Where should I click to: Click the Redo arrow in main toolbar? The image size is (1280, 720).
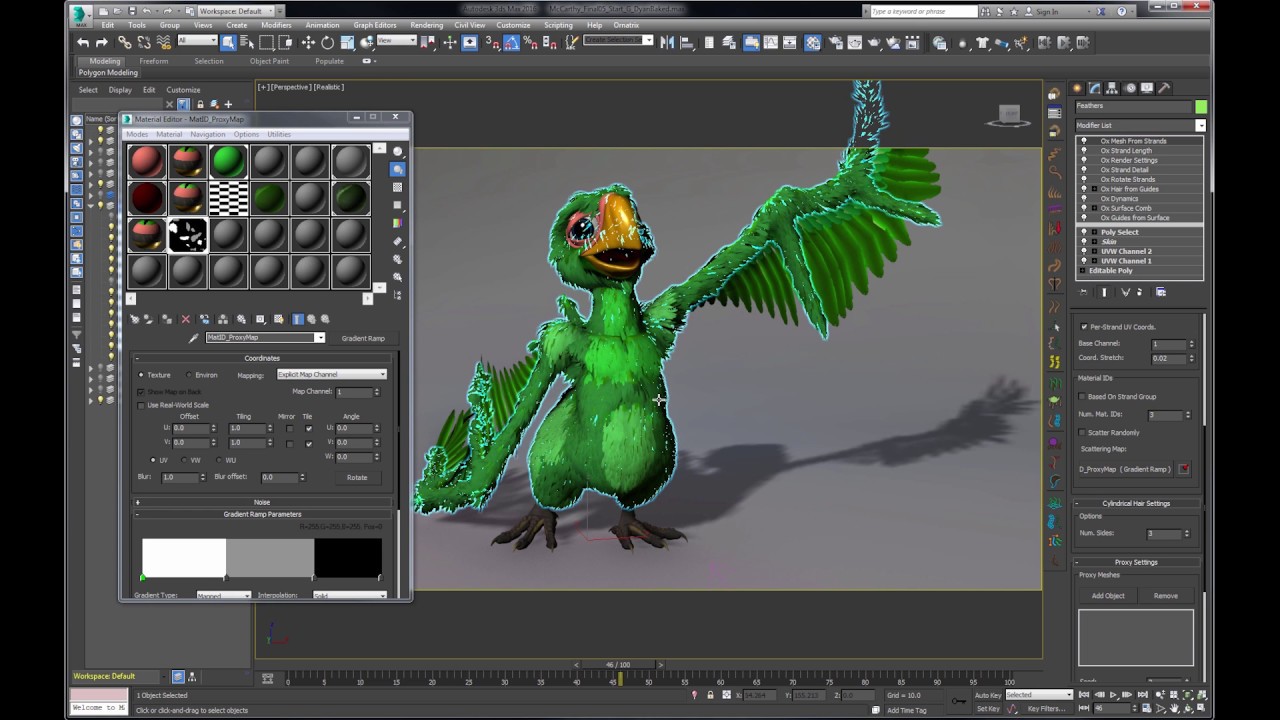pos(101,42)
